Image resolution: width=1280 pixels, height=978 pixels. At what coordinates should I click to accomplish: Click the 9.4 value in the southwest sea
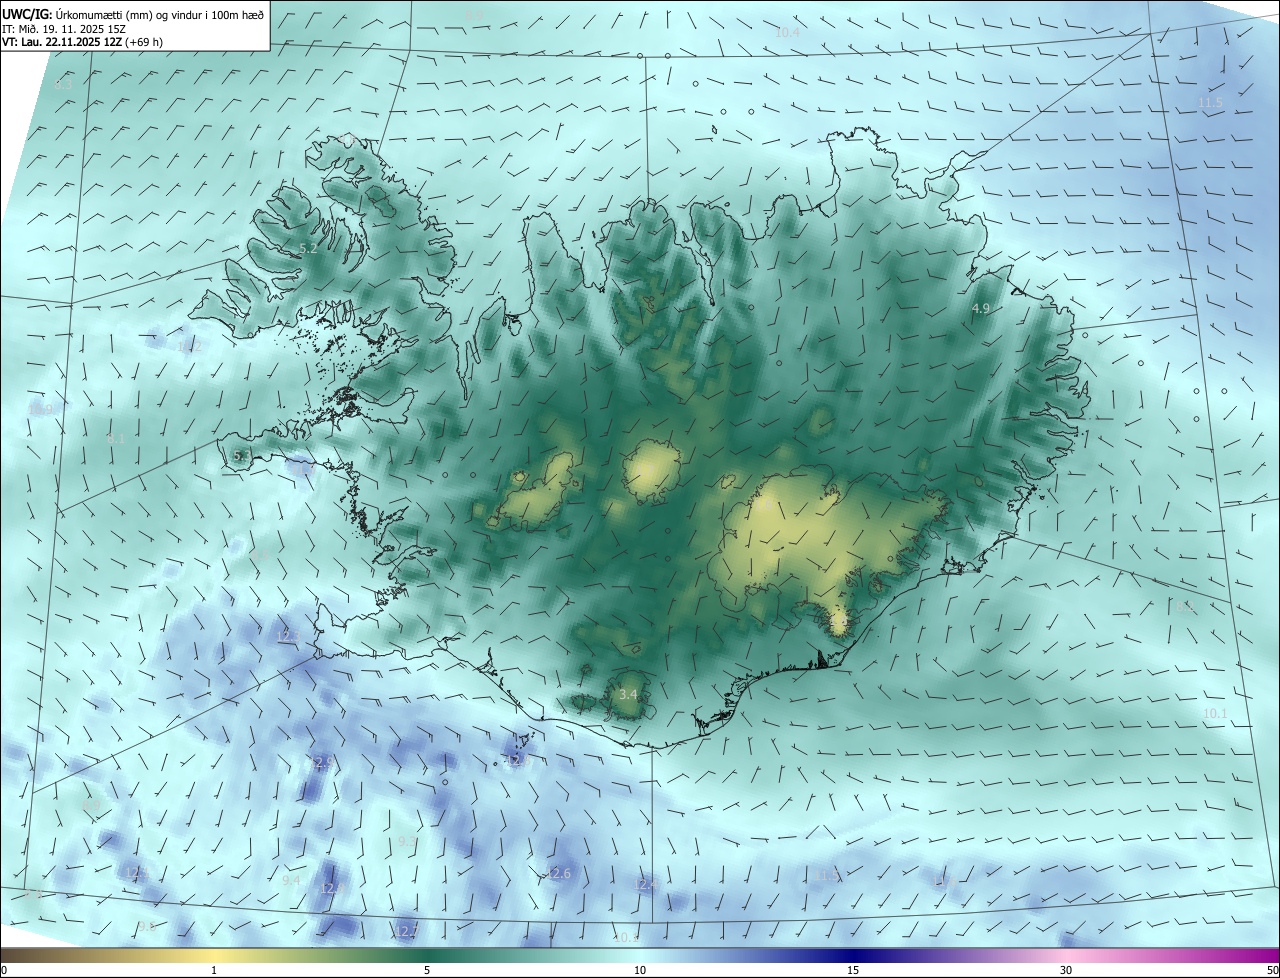coord(291,881)
